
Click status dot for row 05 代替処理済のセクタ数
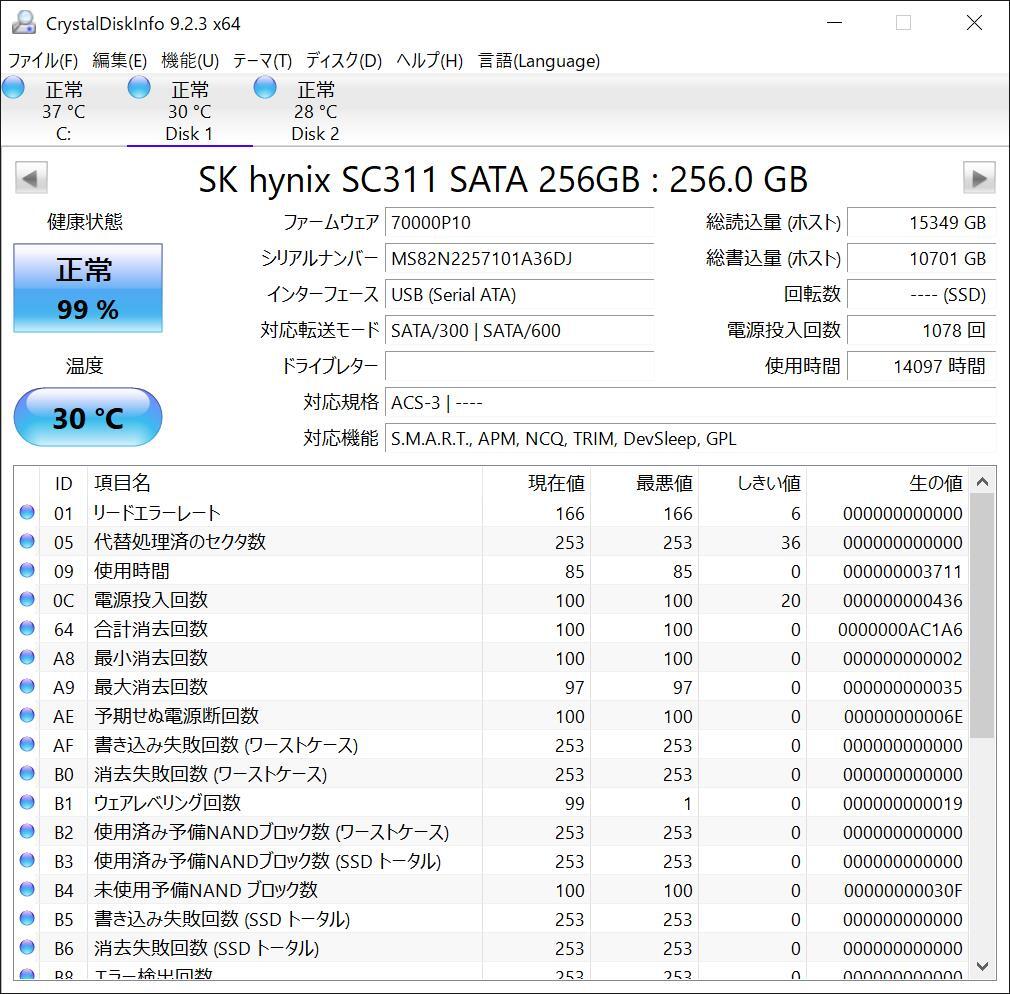[27, 541]
